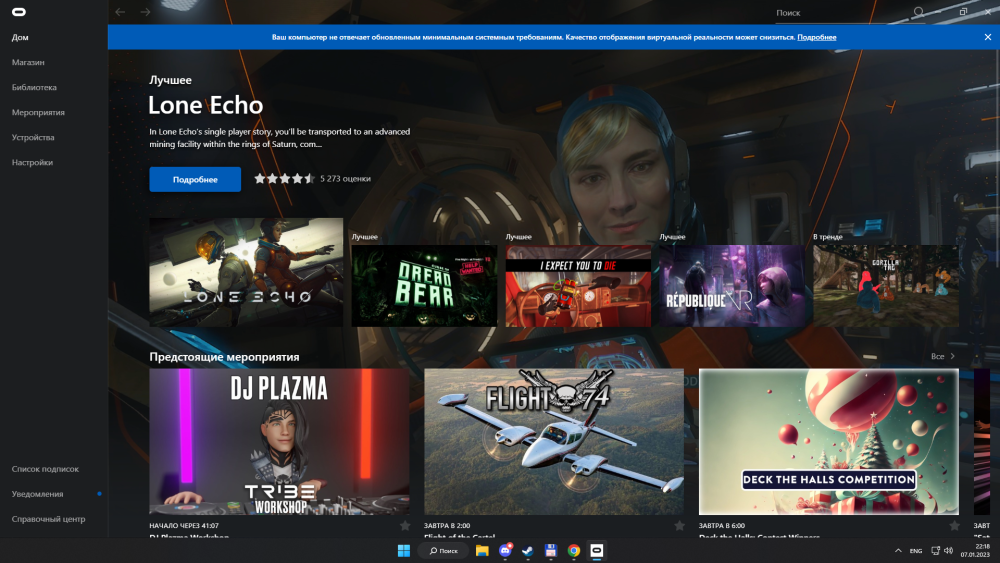Image resolution: width=1000 pixels, height=563 pixels.
Task: Launch Steam from the Windows taskbar
Action: (528, 551)
